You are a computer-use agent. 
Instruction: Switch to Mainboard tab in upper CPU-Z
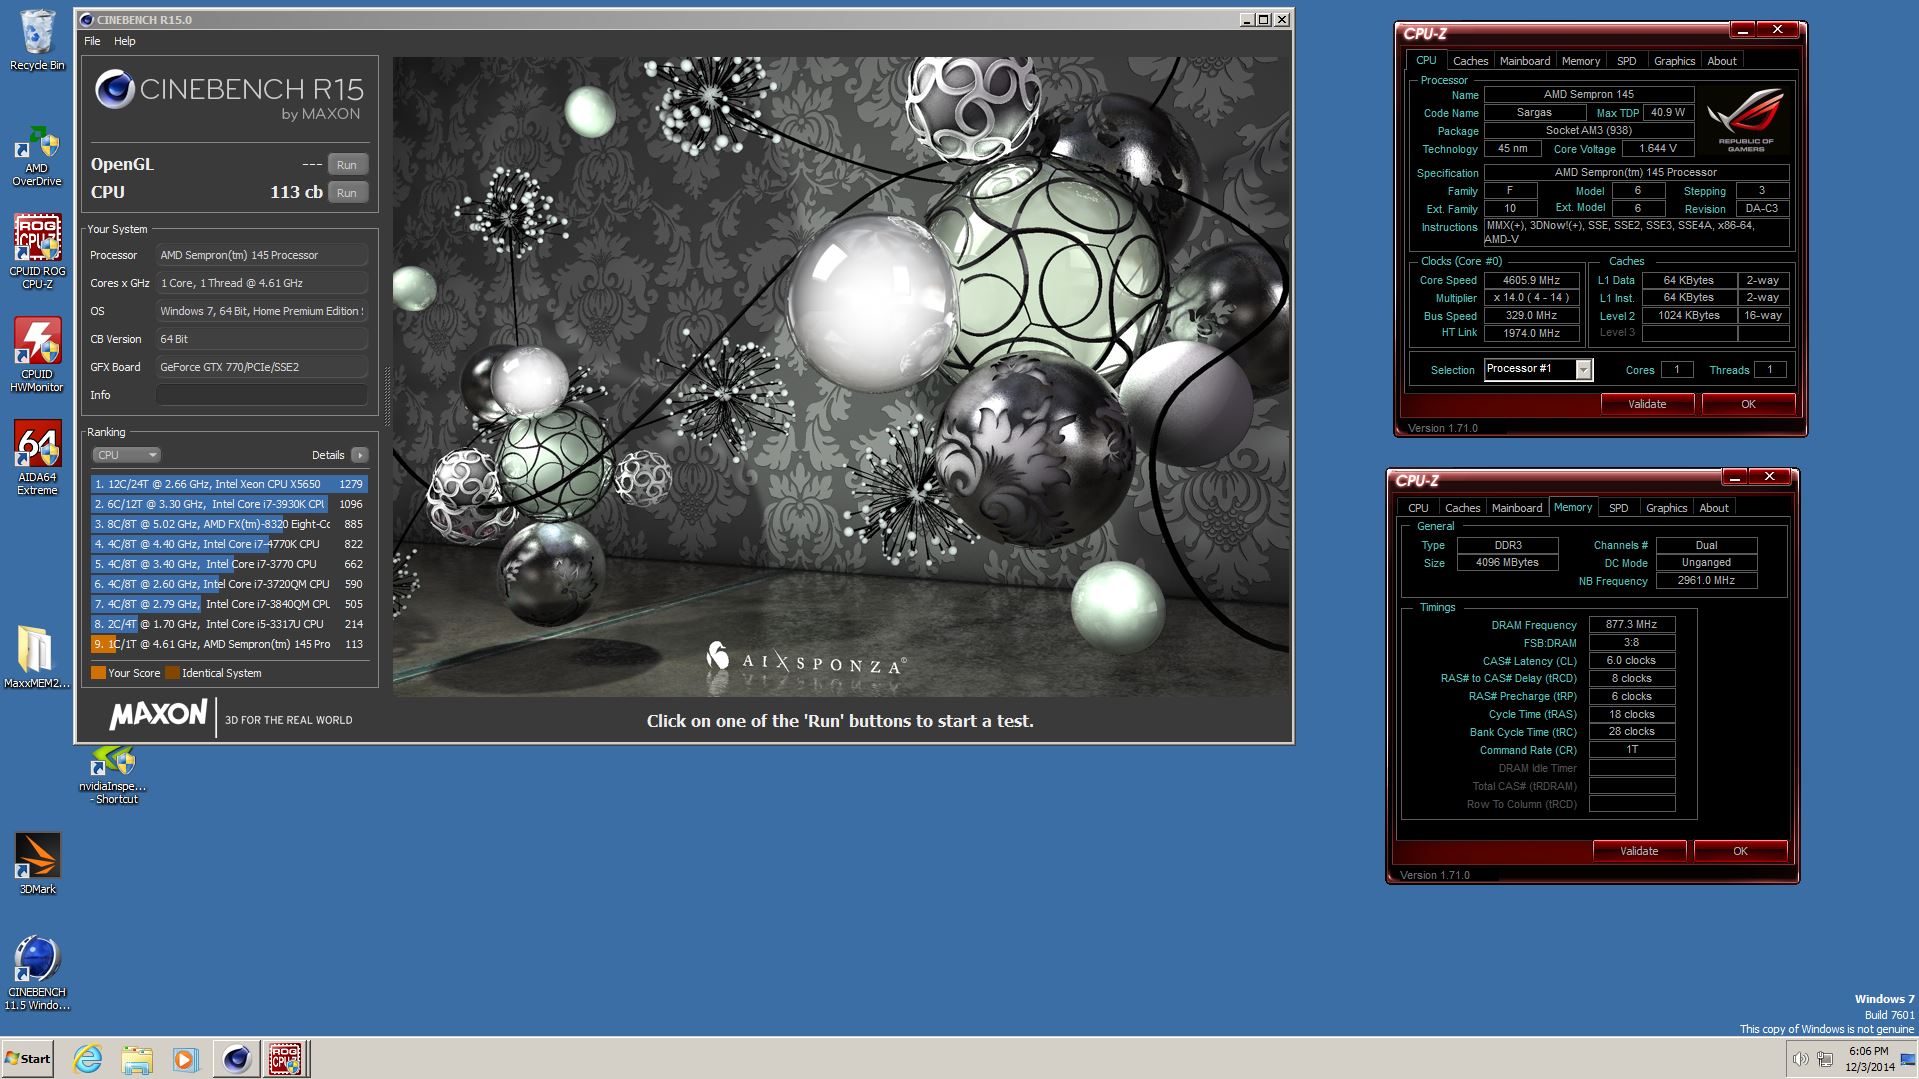1525,61
